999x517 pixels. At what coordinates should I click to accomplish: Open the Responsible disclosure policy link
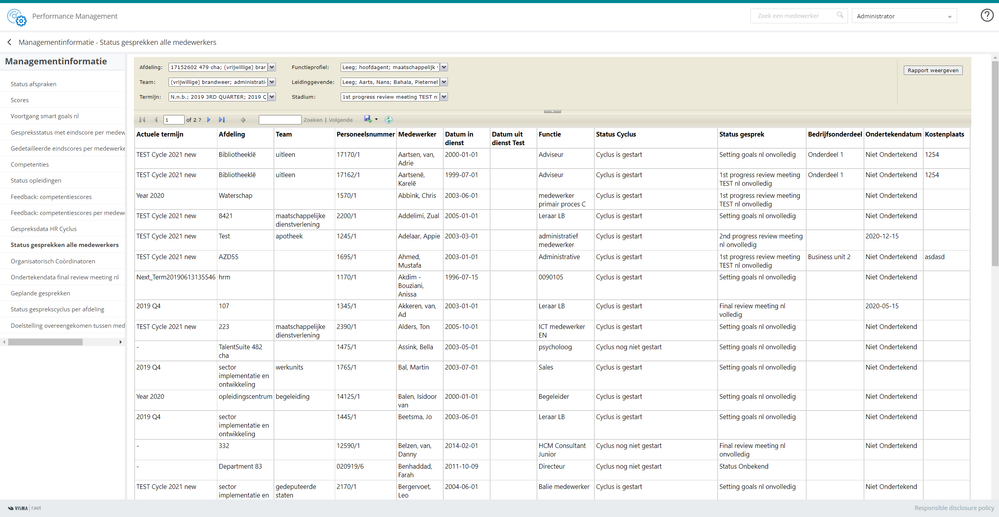point(953,508)
